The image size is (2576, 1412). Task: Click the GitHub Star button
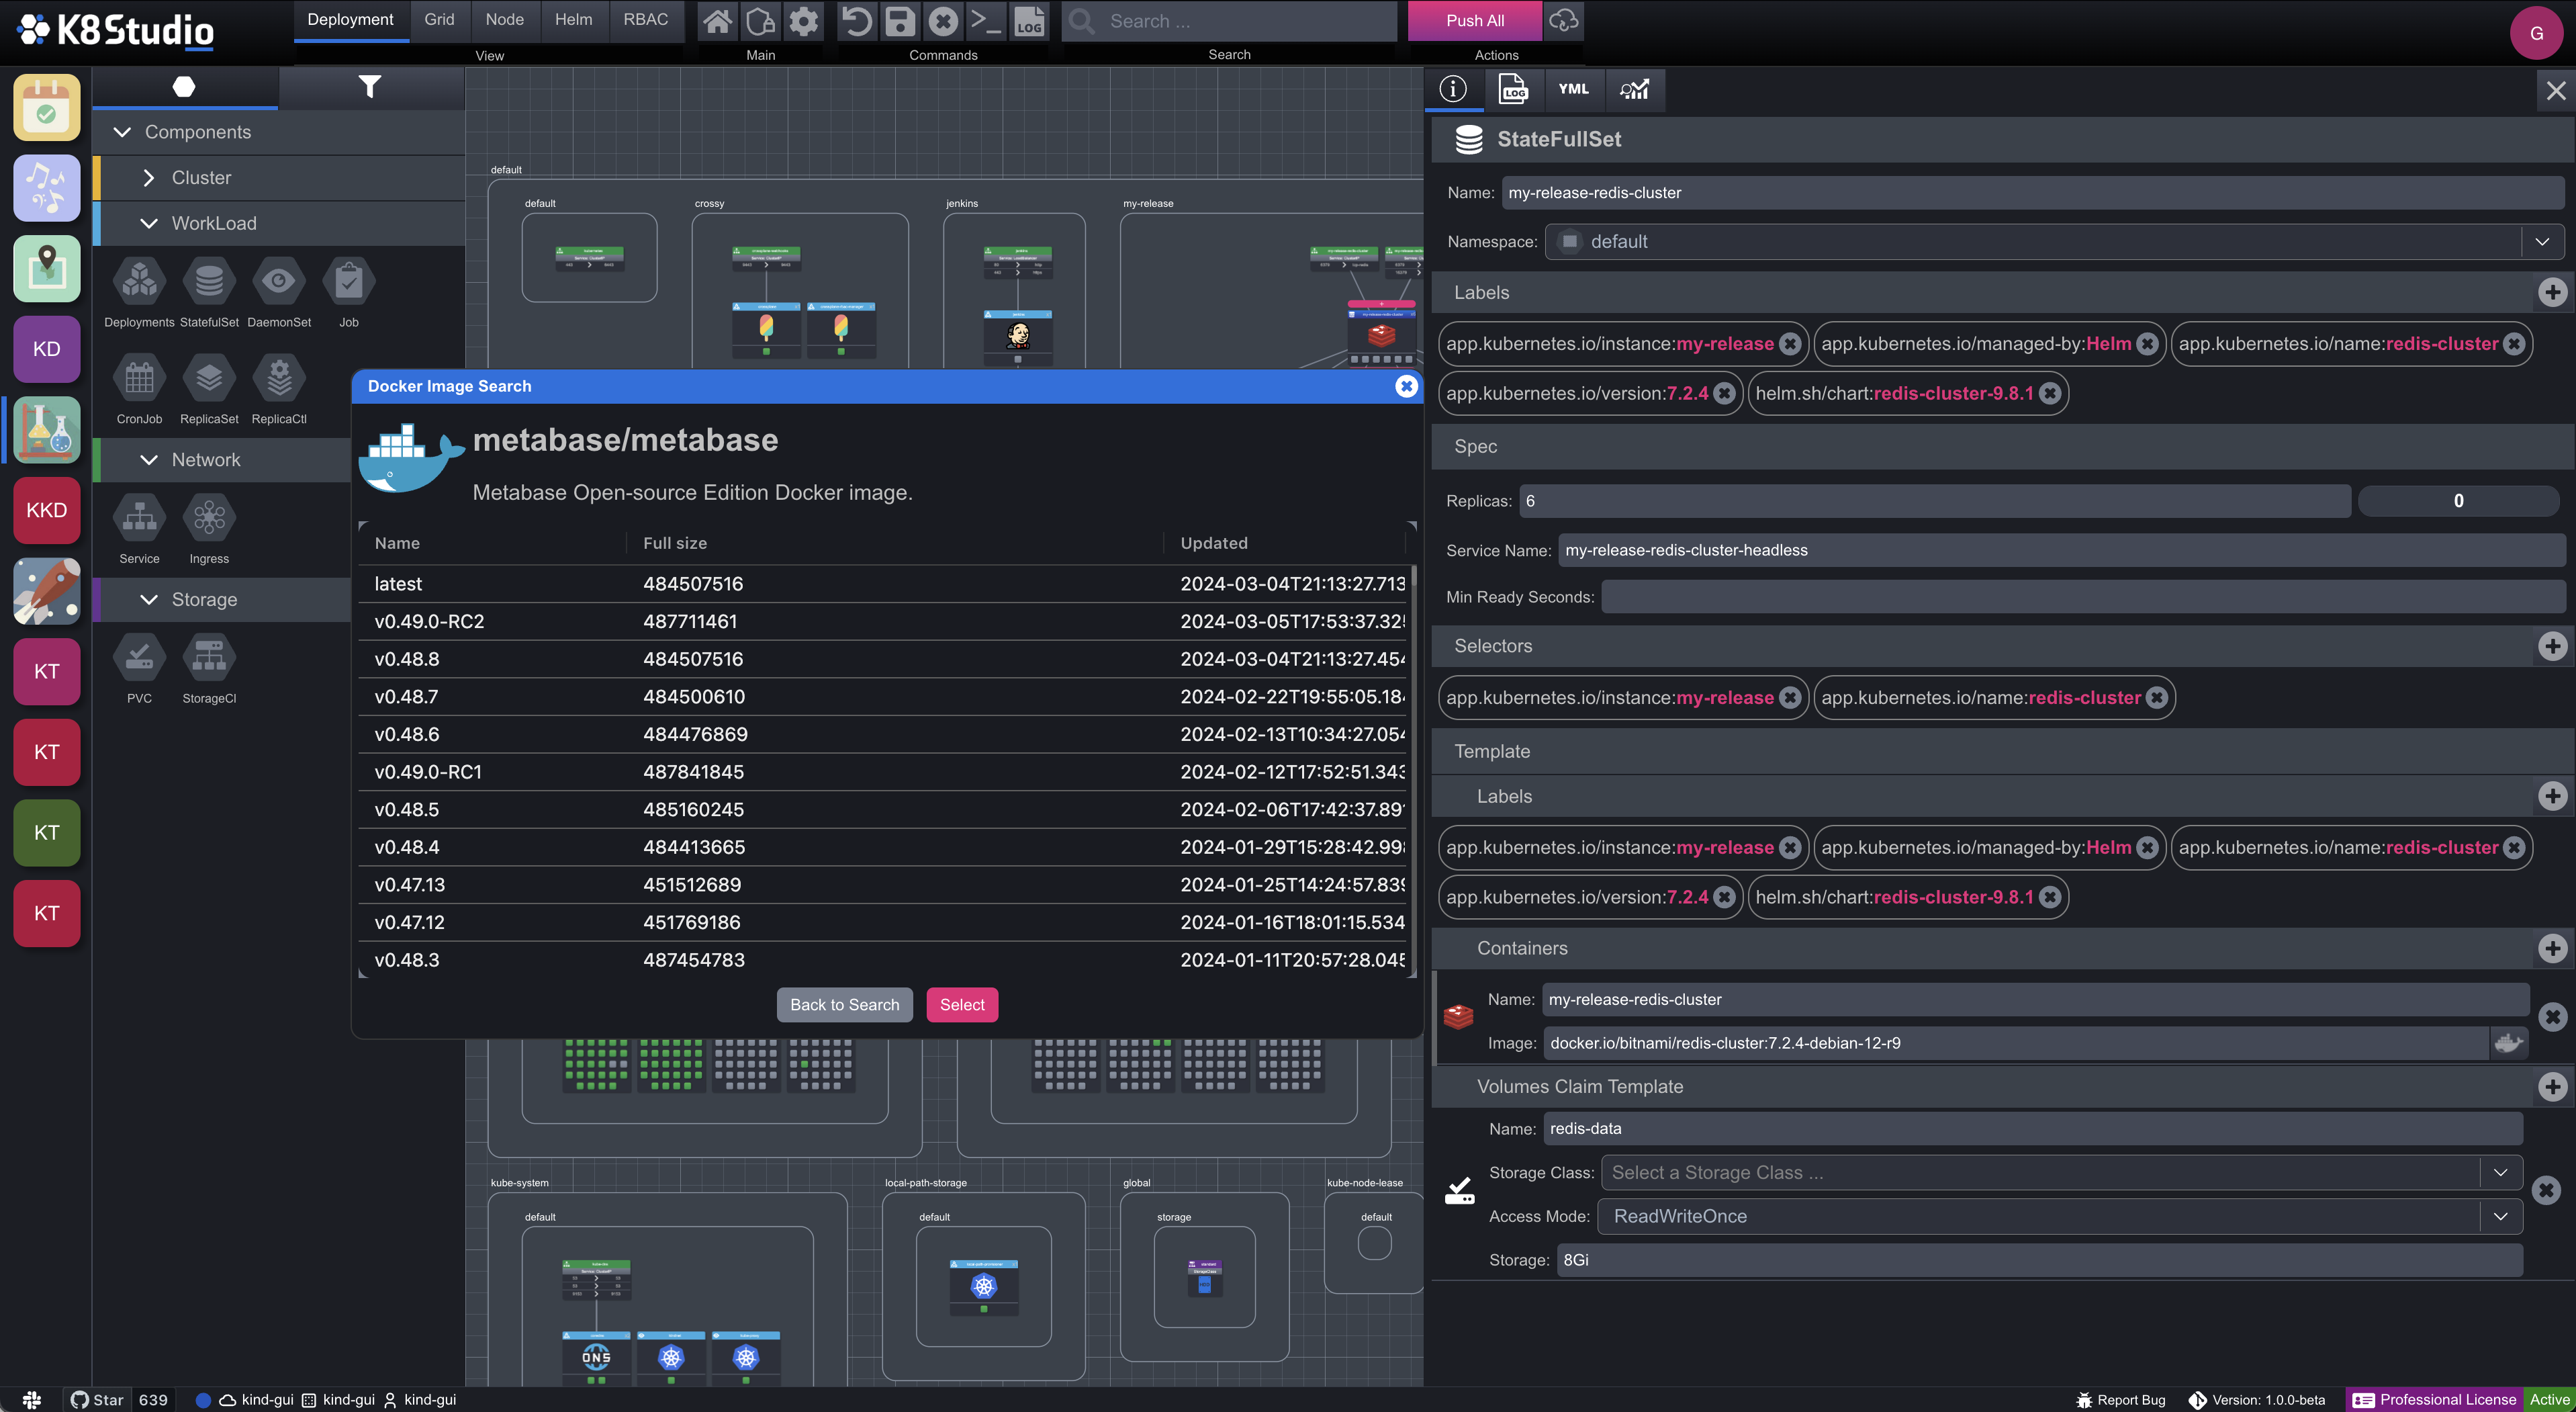point(97,1400)
